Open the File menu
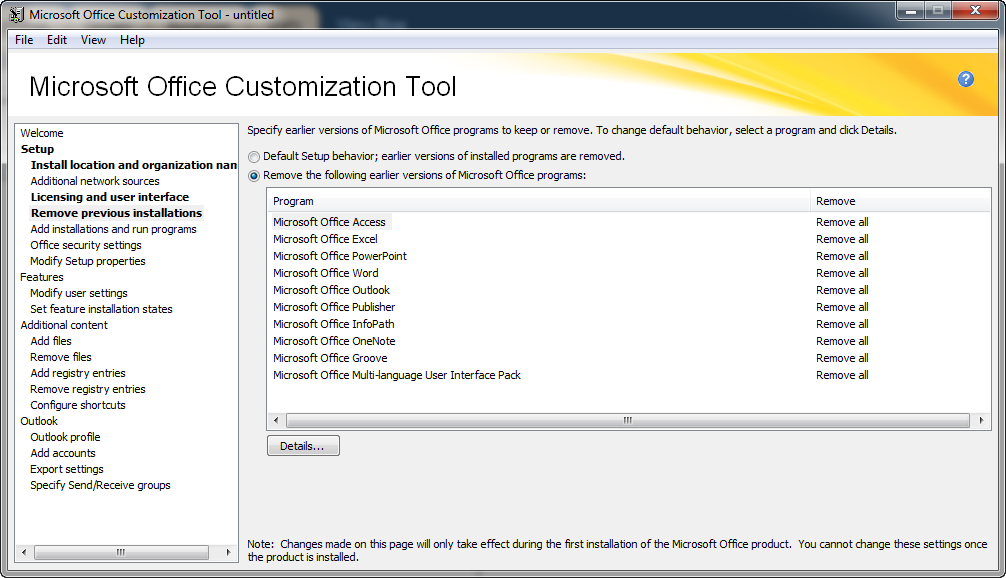 click(x=24, y=40)
